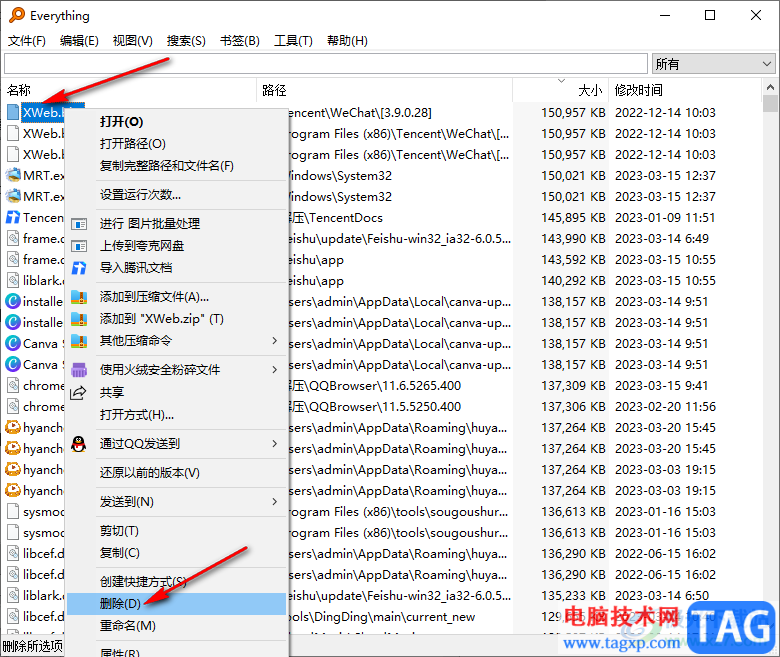Select 创建快捷方式(S) entry

(143, 581)
